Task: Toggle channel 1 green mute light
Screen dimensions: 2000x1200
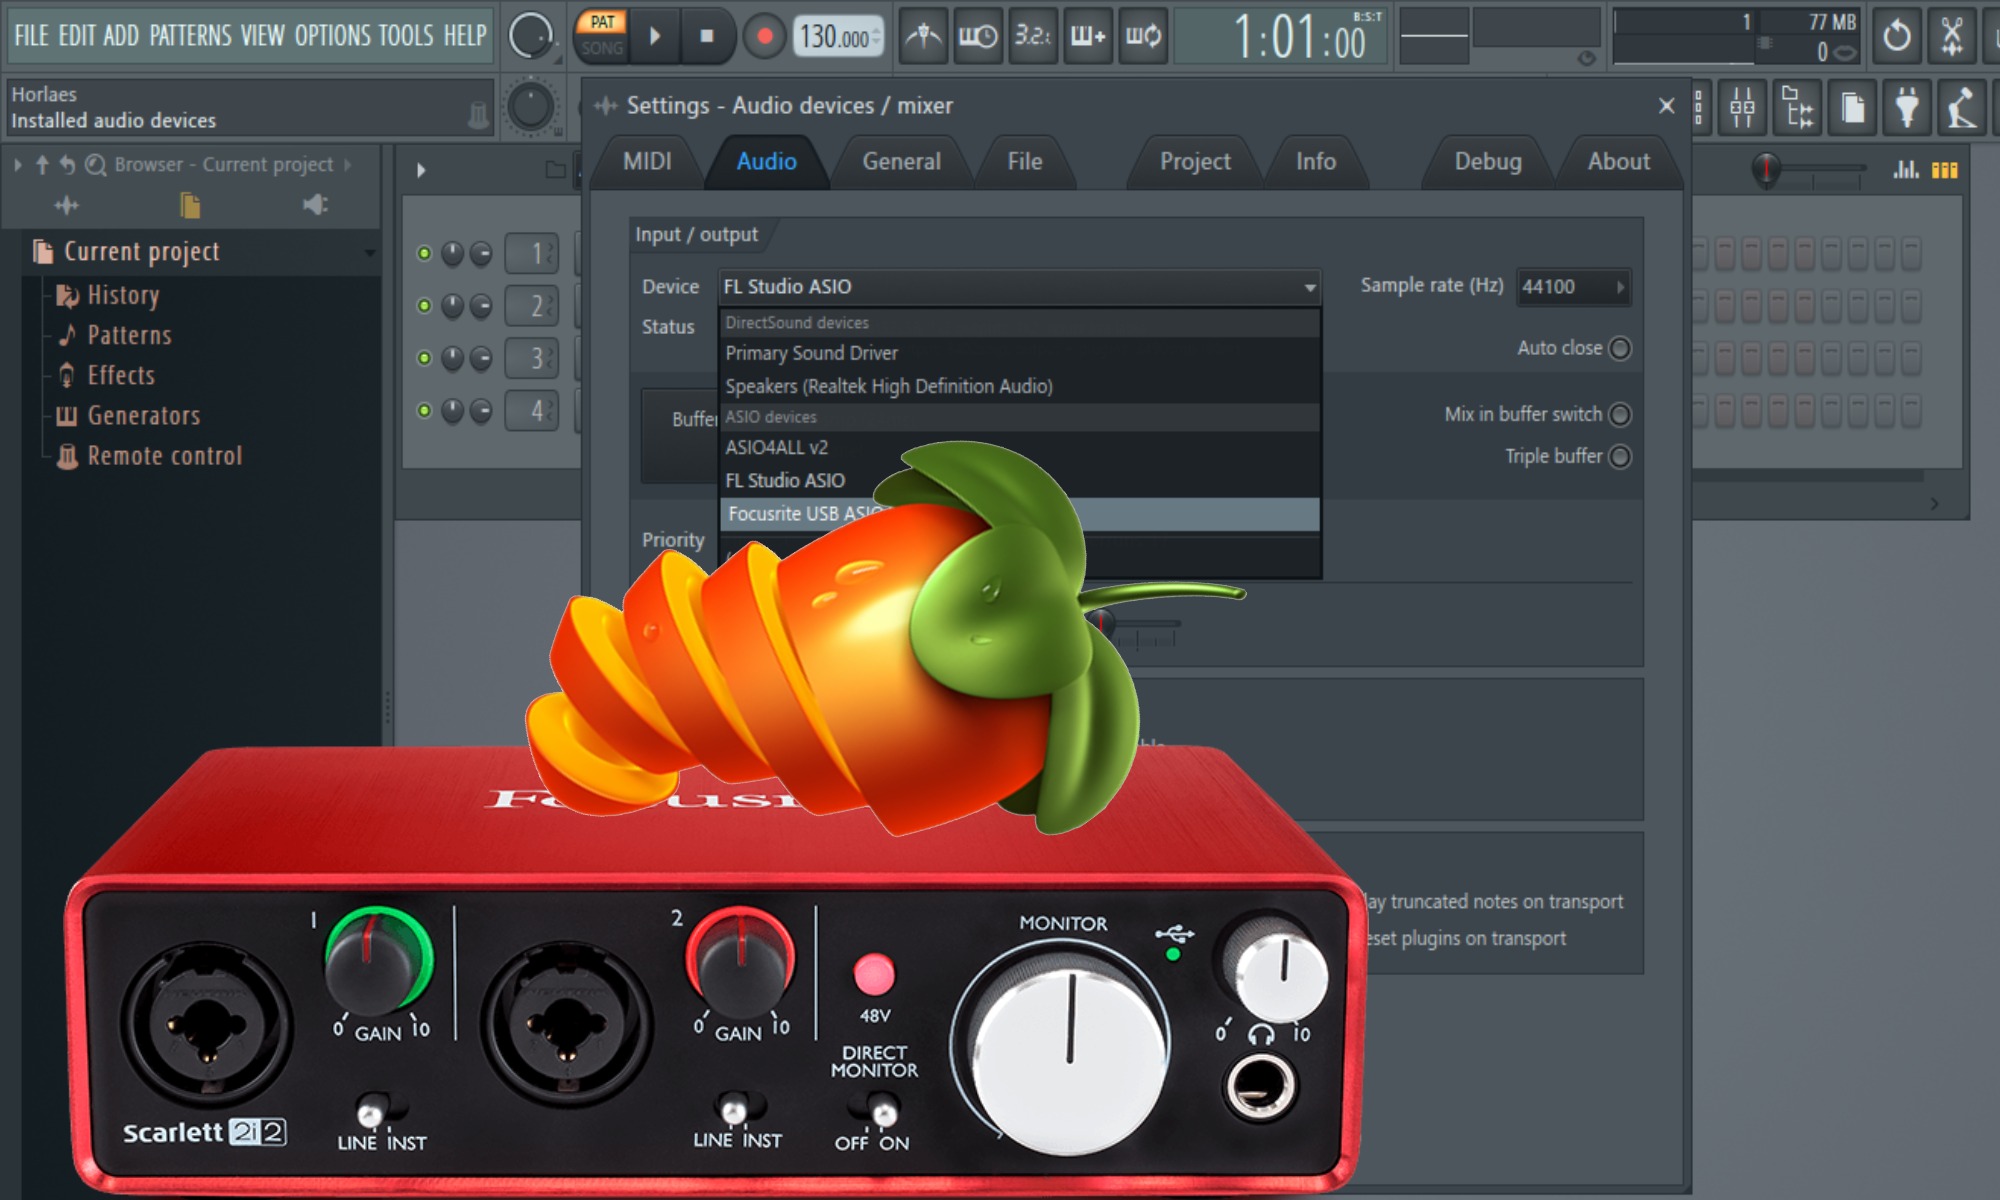Action: coord(424,254)
